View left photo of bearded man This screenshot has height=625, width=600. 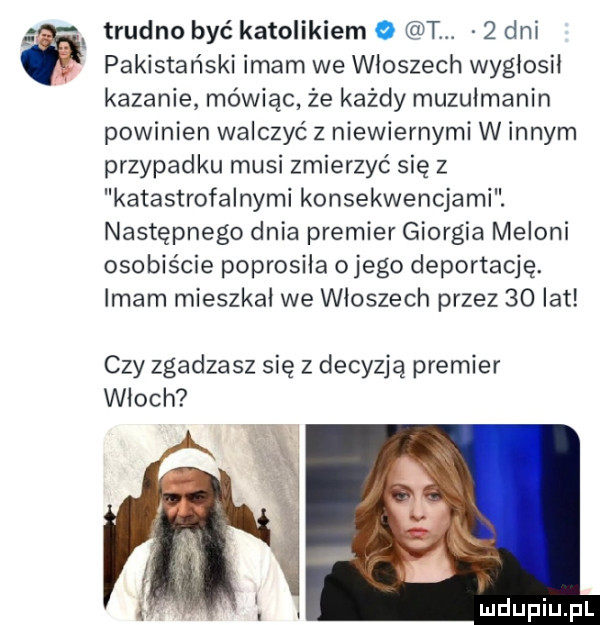pos(201,523)
